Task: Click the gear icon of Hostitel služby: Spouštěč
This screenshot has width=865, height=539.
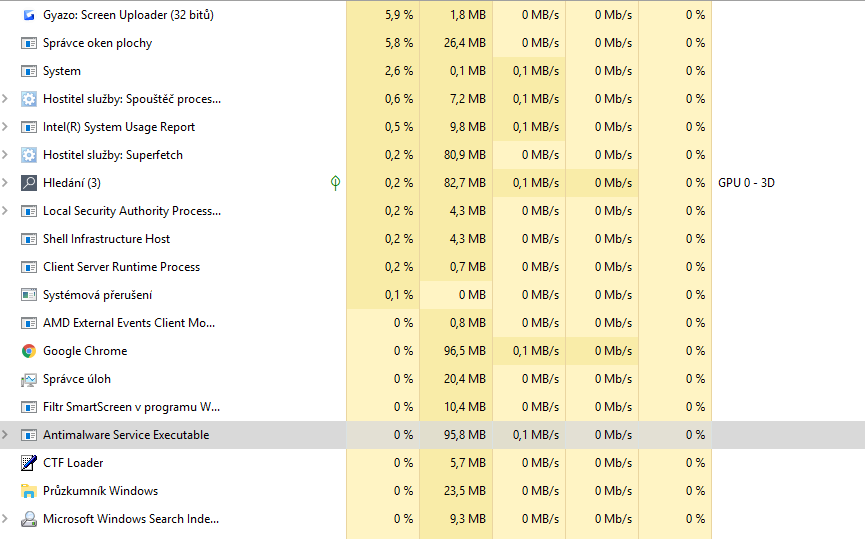Action: (x=29, y=99)
